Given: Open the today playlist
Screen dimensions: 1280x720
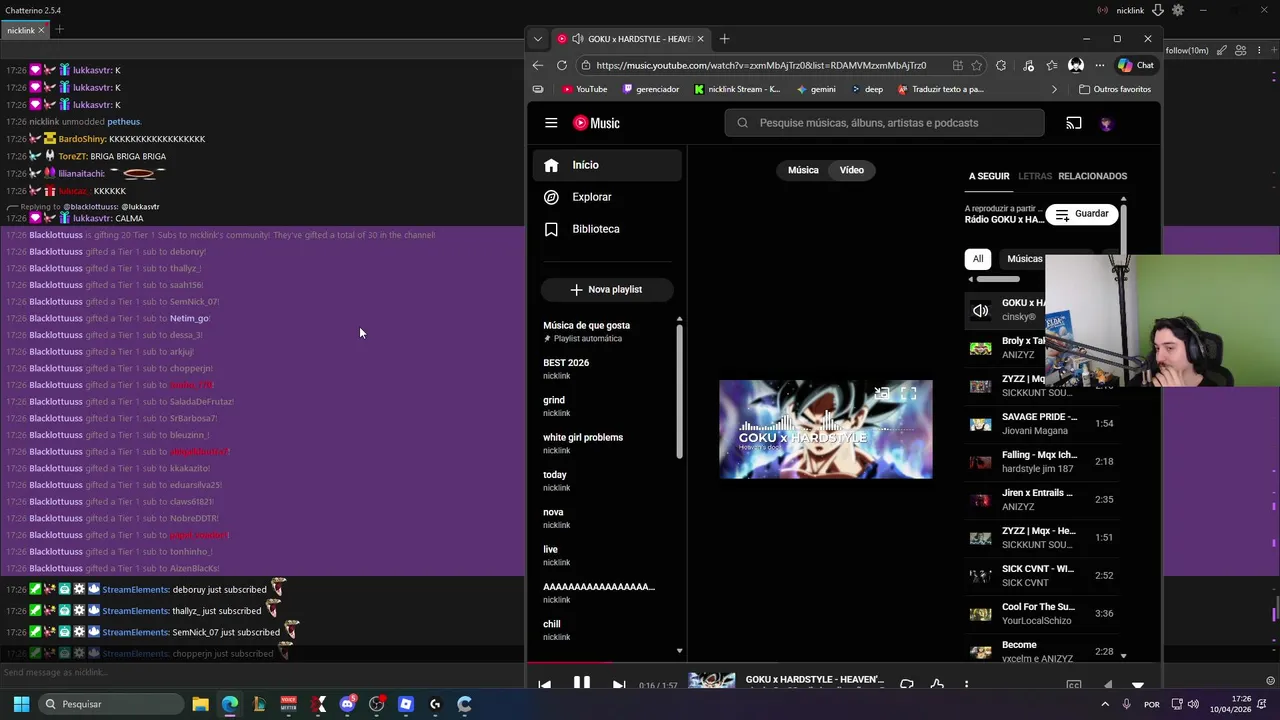Looking at the screenshot, I should (x=607, y=481).
